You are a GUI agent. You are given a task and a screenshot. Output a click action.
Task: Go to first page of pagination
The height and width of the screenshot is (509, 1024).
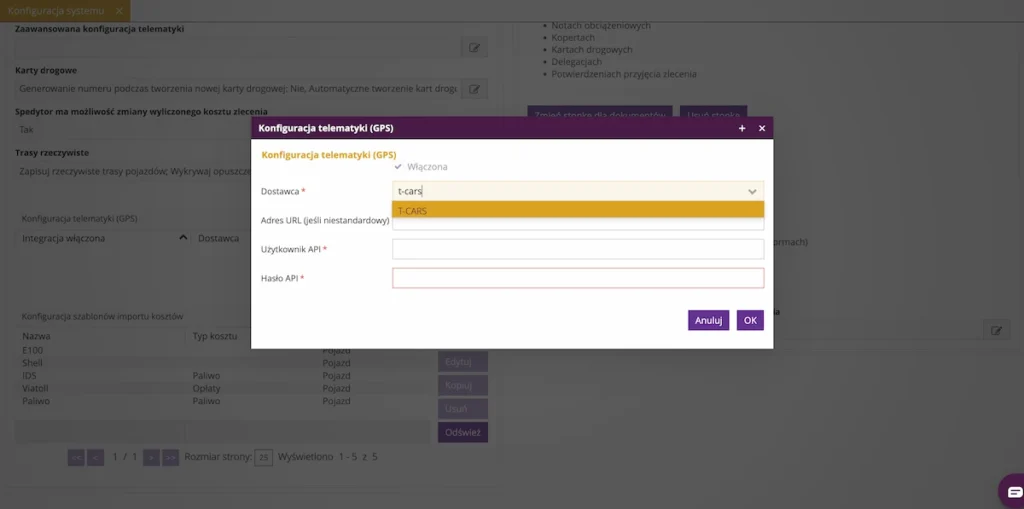point(76,457)
